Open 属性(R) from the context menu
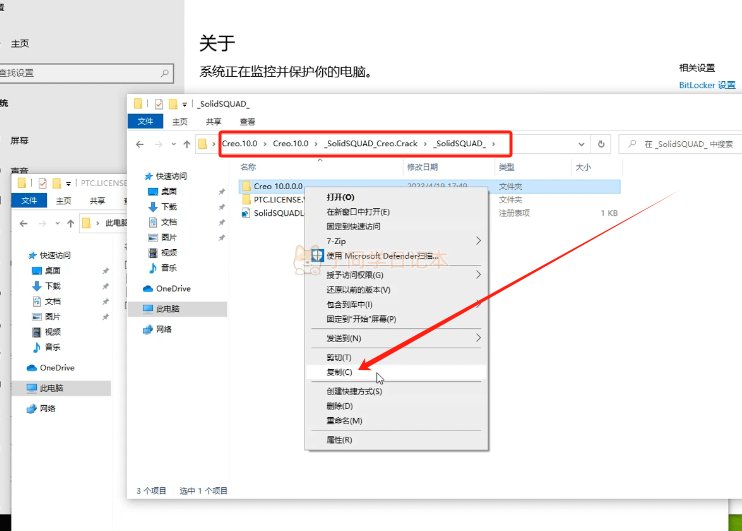This screenshot has width=742, height=531. pyautogui.click(x=397, y=440)
